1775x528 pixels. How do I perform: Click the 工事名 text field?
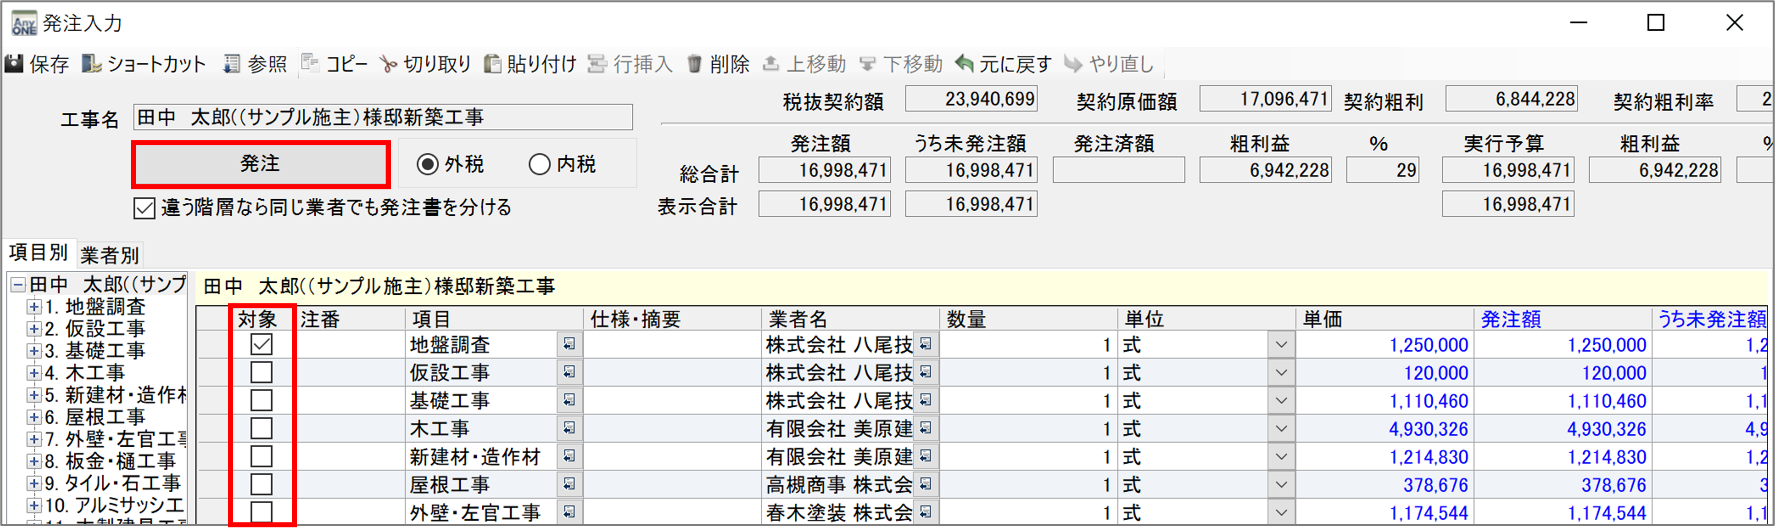(382, 117)
